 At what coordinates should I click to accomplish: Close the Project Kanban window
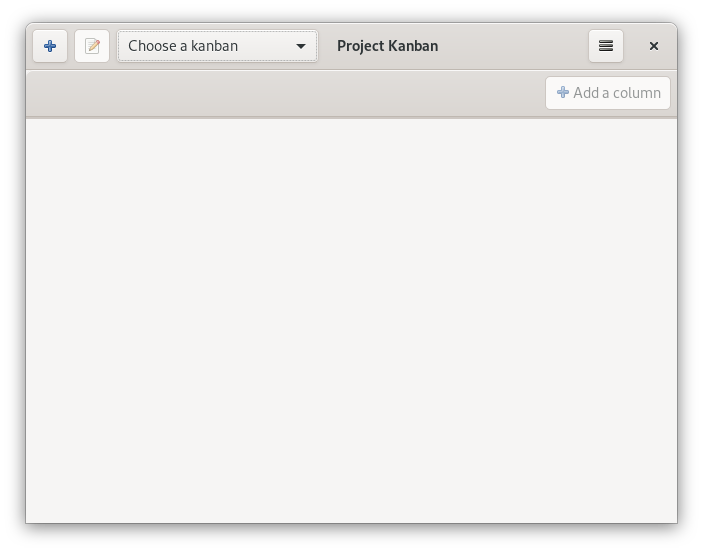pyautogui.click(x=654, y=46)
